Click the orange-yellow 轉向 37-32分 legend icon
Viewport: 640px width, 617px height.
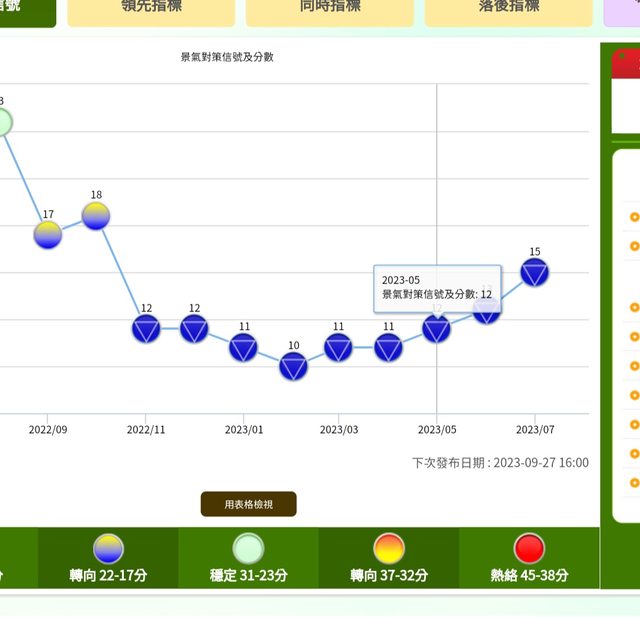388,548
